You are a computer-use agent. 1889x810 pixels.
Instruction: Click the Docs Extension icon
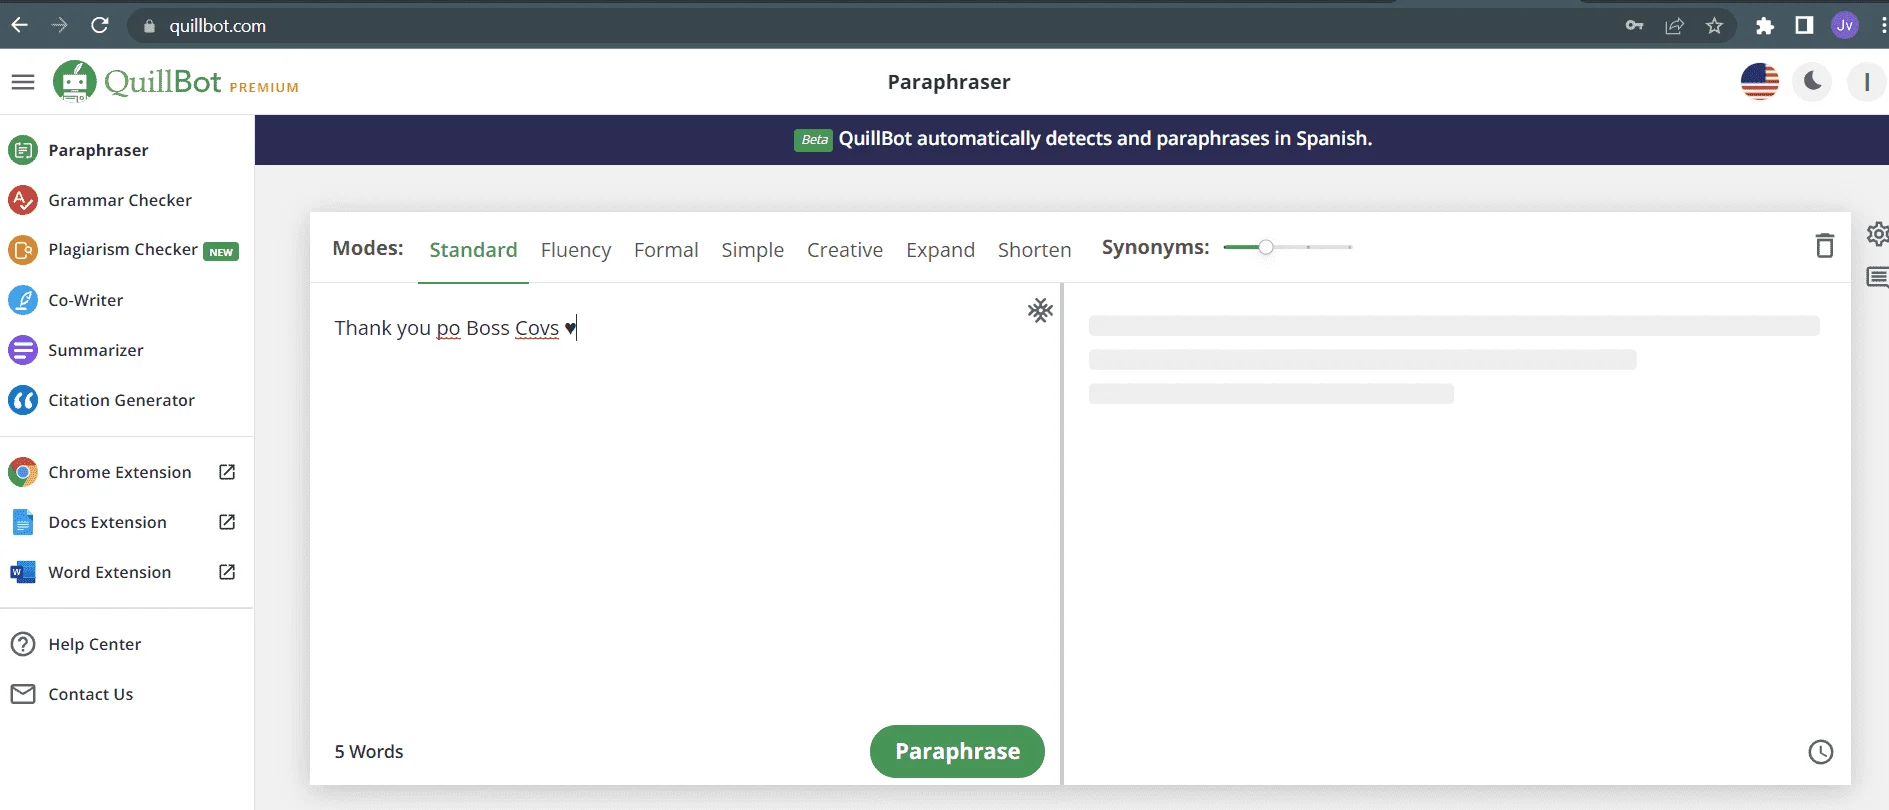pyautogui.click(x=23, y=522)
